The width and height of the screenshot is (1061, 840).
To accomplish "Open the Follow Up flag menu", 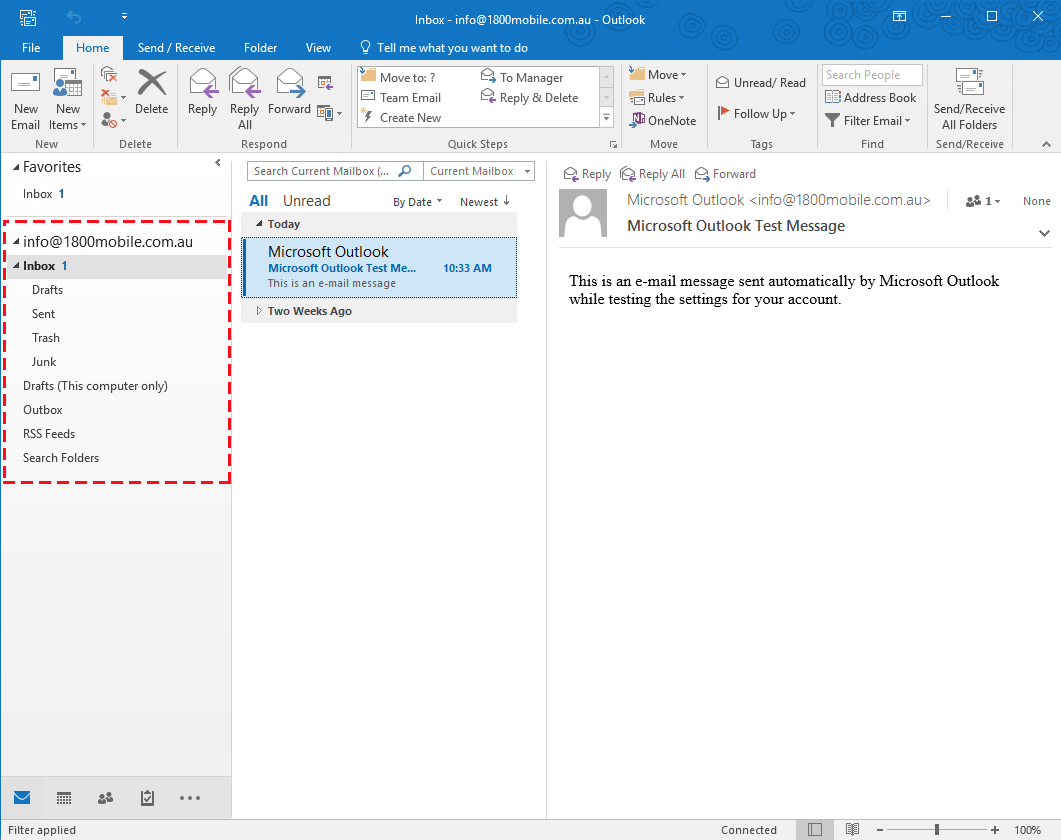I will point(756,114).
